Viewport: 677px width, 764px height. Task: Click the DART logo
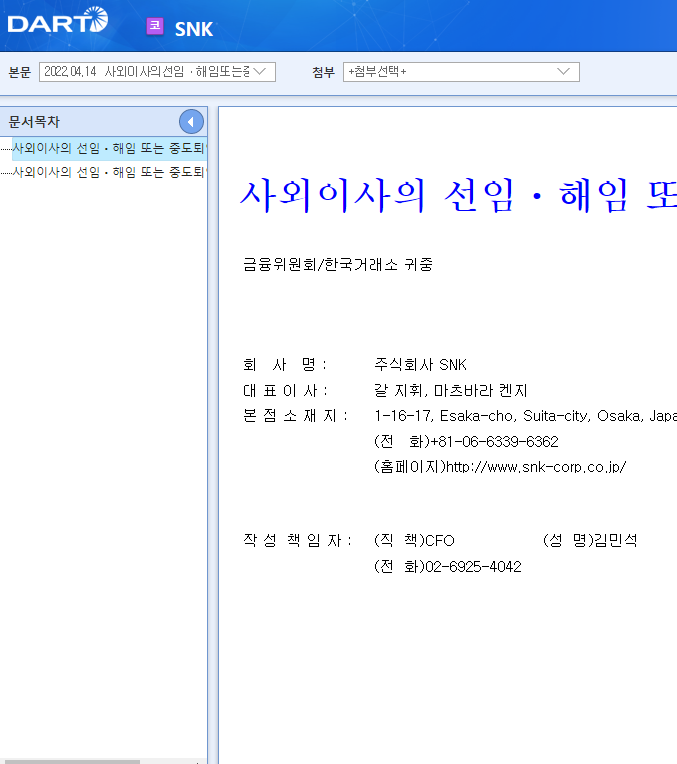58,20
